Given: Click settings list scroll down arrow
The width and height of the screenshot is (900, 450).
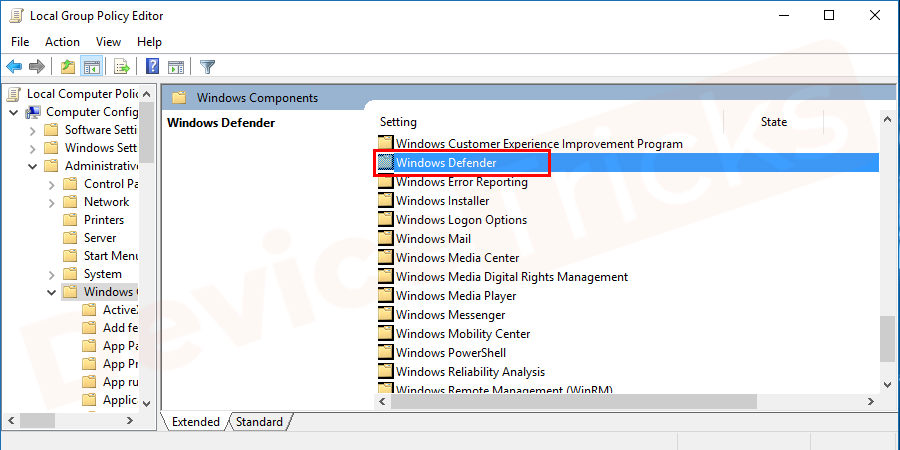Looking at the screenshot, I should point(887,385).
